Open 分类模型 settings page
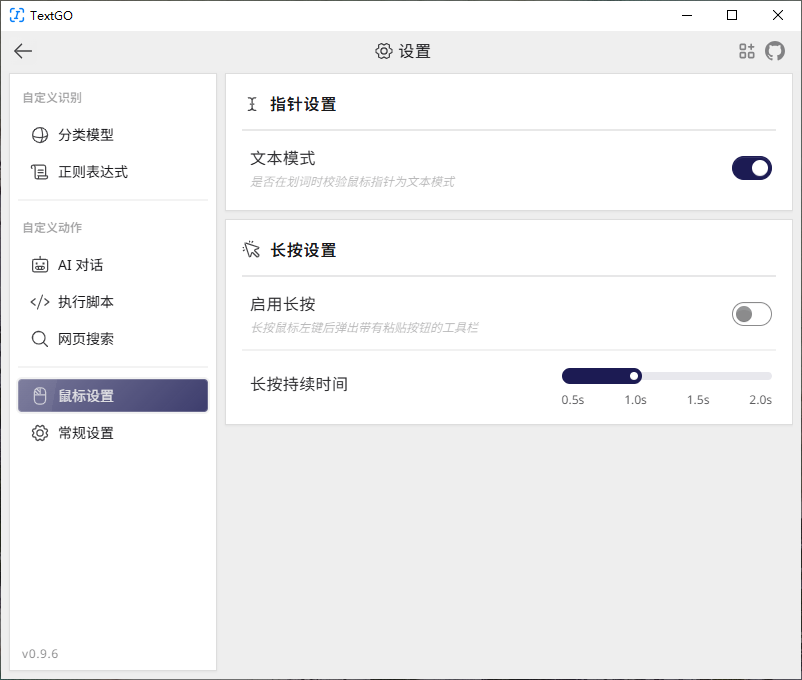802x680 pixels. click(86, 135)
